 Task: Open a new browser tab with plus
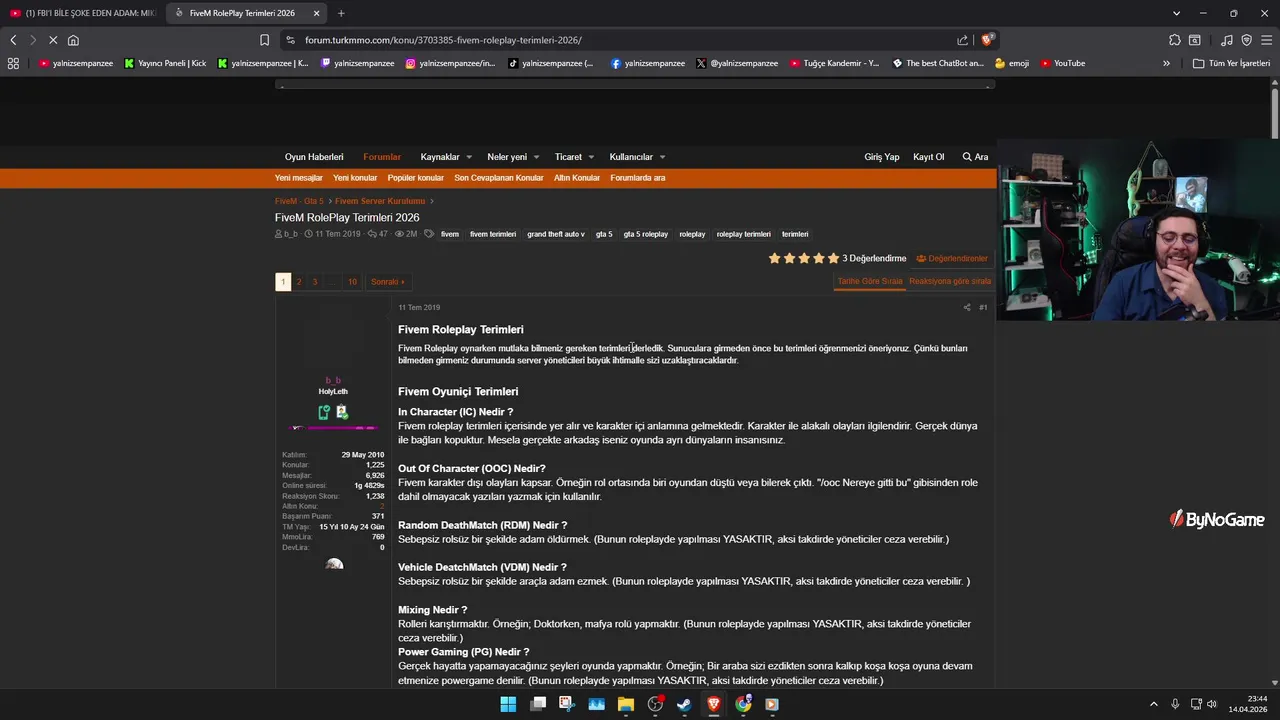point(341,13)
